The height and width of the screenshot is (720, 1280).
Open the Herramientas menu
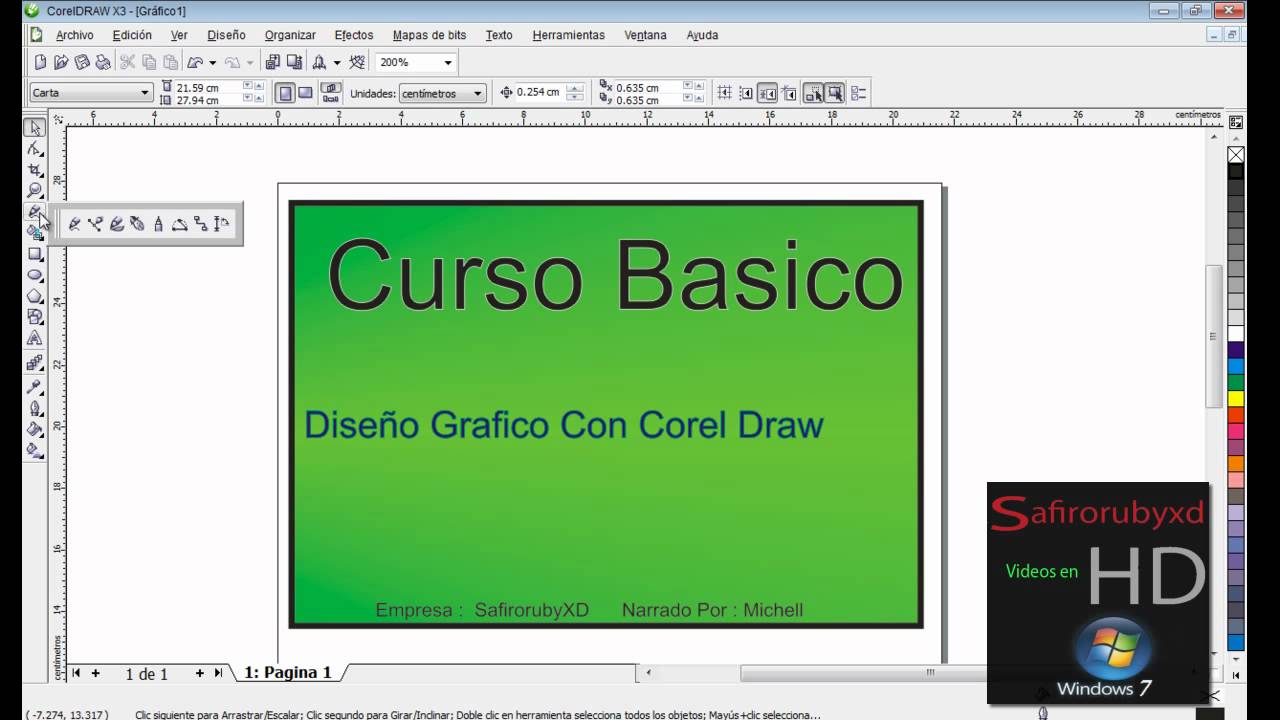pyautogui.click(x=568, y=35)
